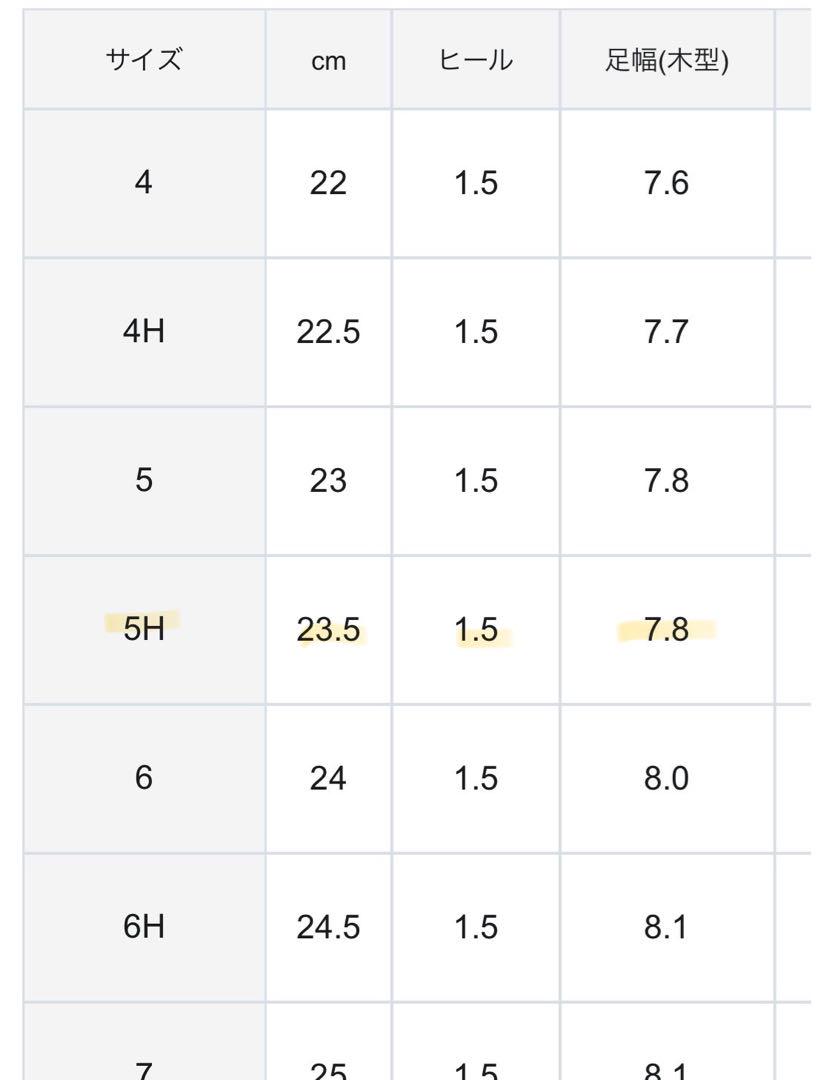
Task: Select the サイズ column header
Action: click(144, 60)
